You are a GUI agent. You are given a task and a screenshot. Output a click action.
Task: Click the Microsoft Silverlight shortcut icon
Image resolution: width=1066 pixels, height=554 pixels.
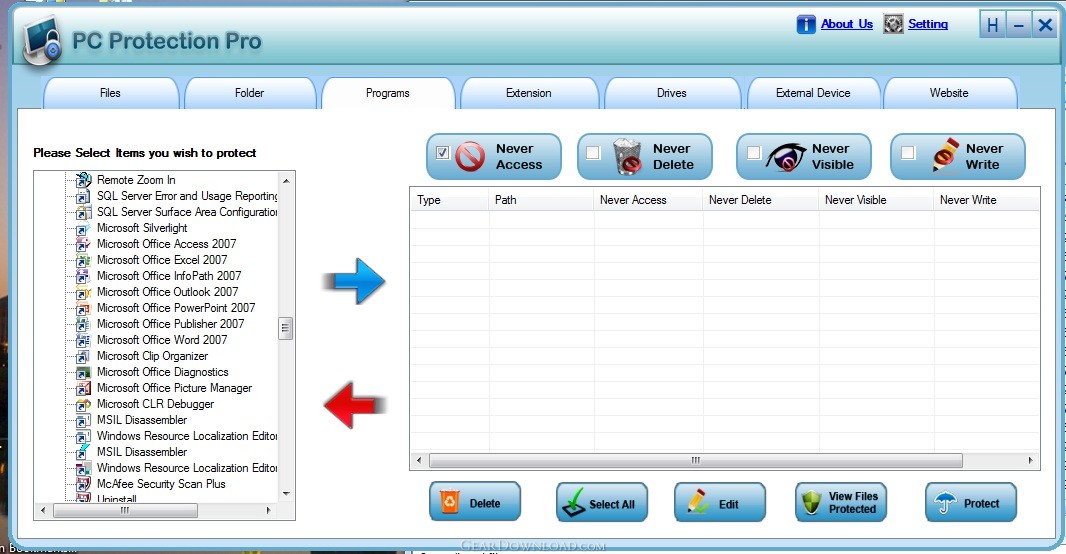pos(83,228)
